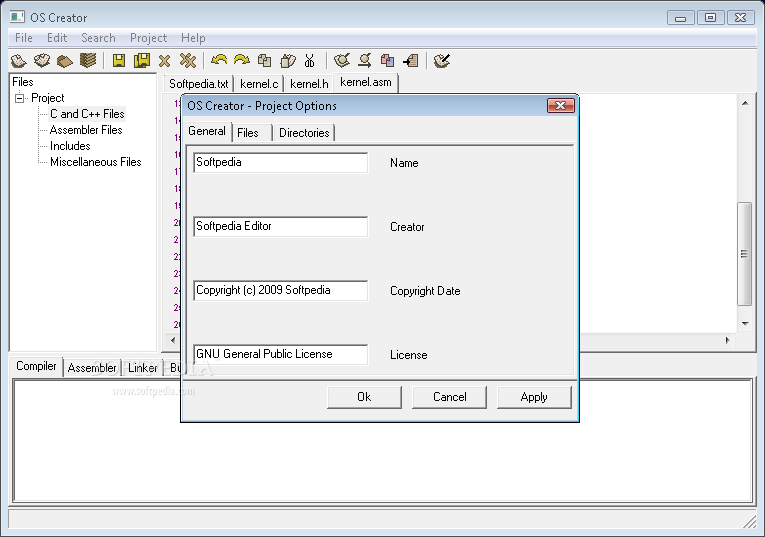
Task: Switch to Softpedia.txt editor tab
Action: pos(199,84)
